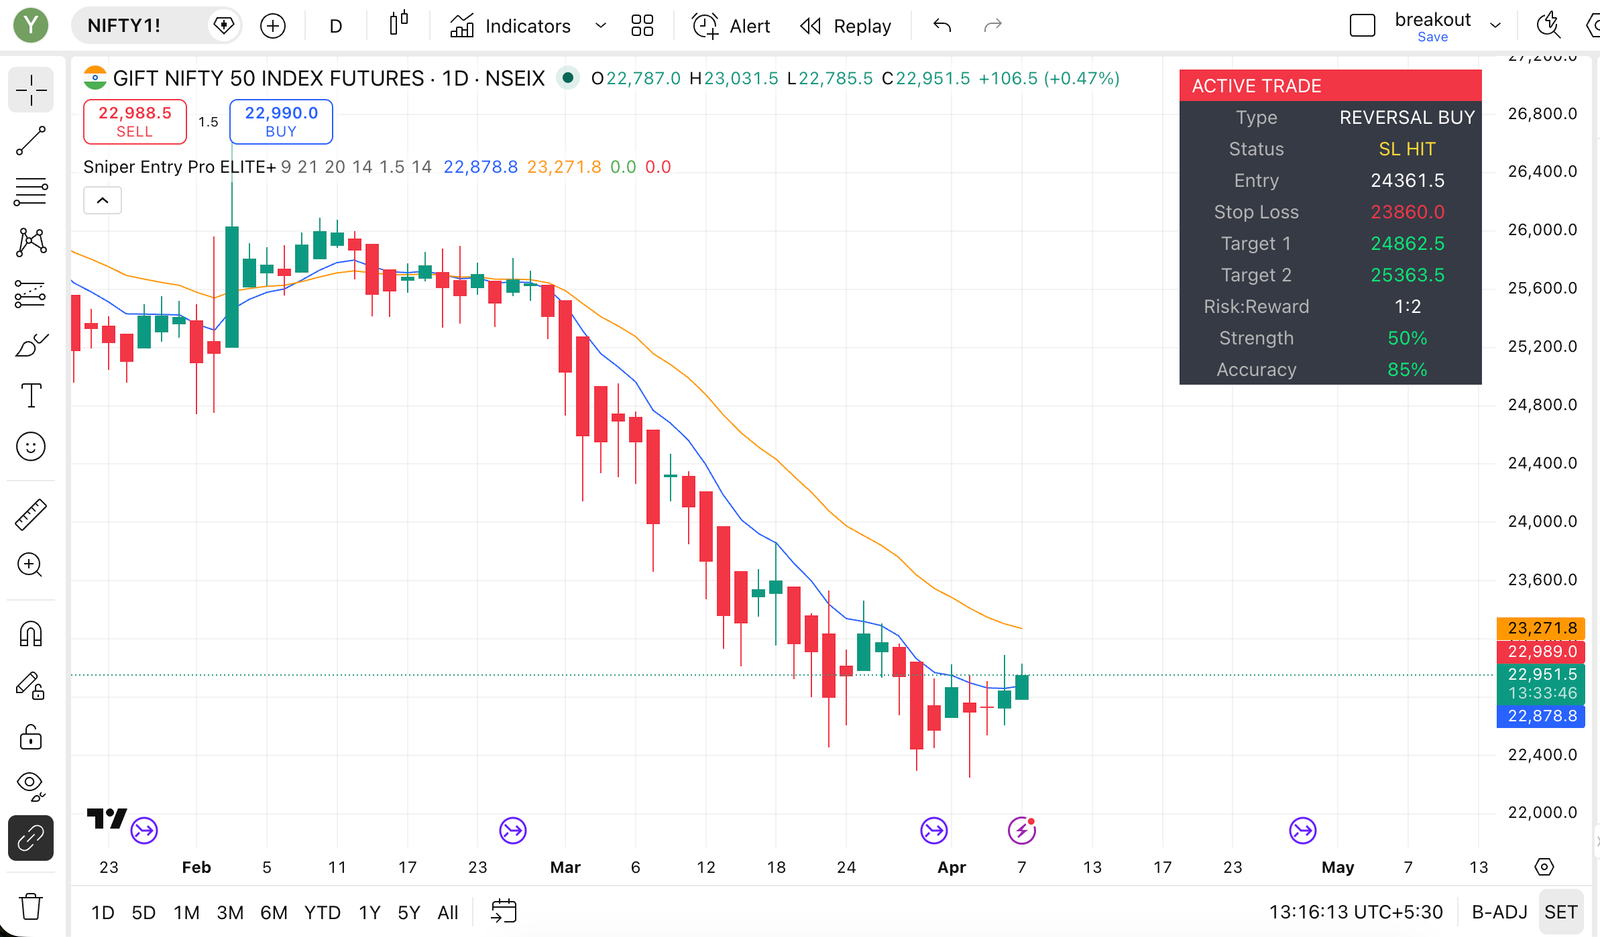The image size is (1600, 937).
Task: Click the NIFTY1! symbol search field
Action: (140, 26)
